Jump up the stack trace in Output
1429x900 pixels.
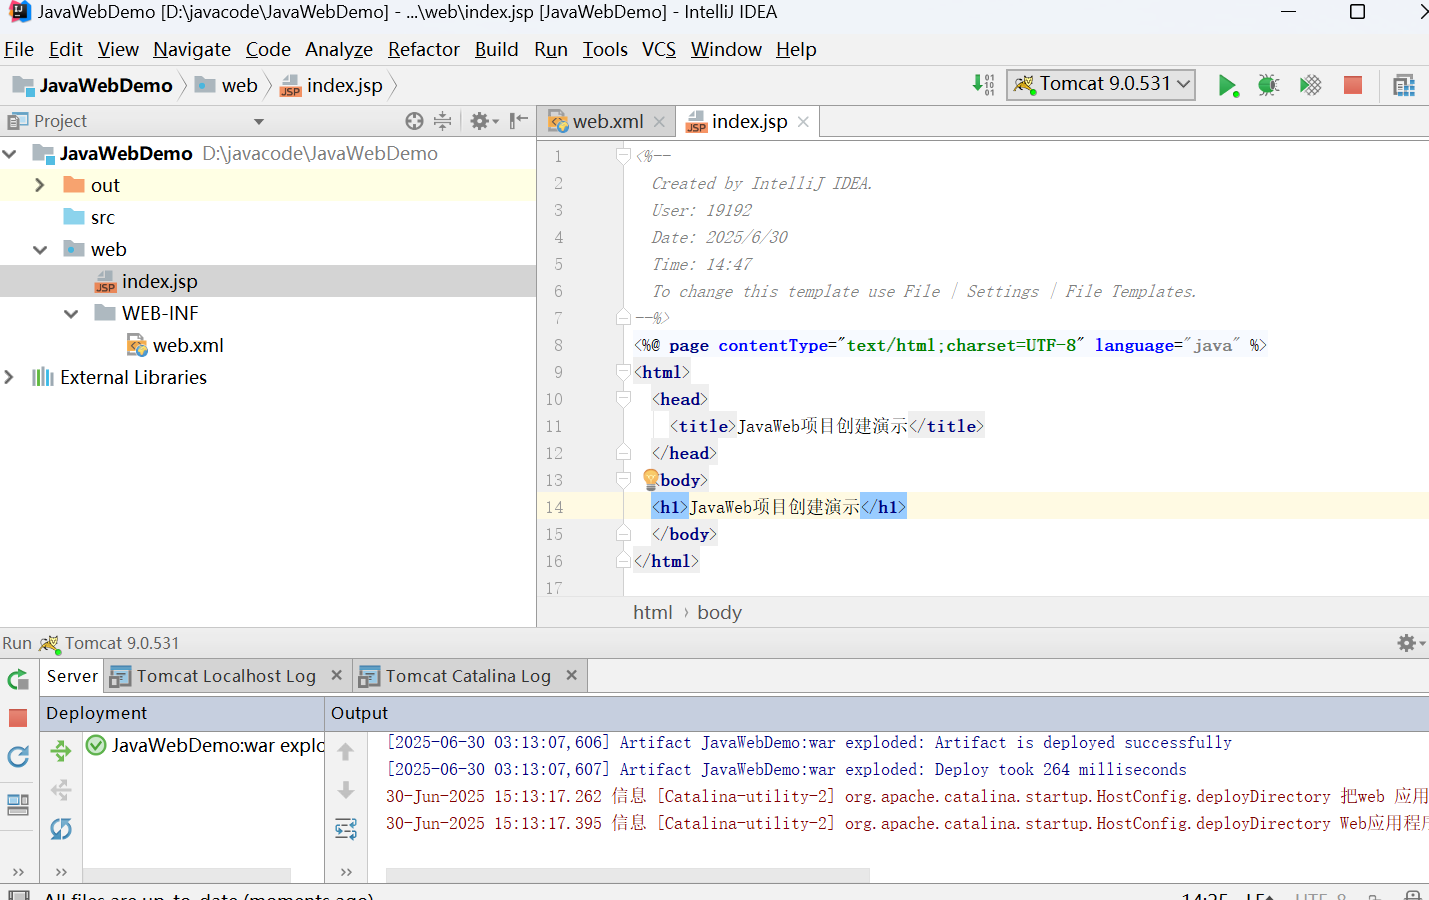tap(346, 751)
